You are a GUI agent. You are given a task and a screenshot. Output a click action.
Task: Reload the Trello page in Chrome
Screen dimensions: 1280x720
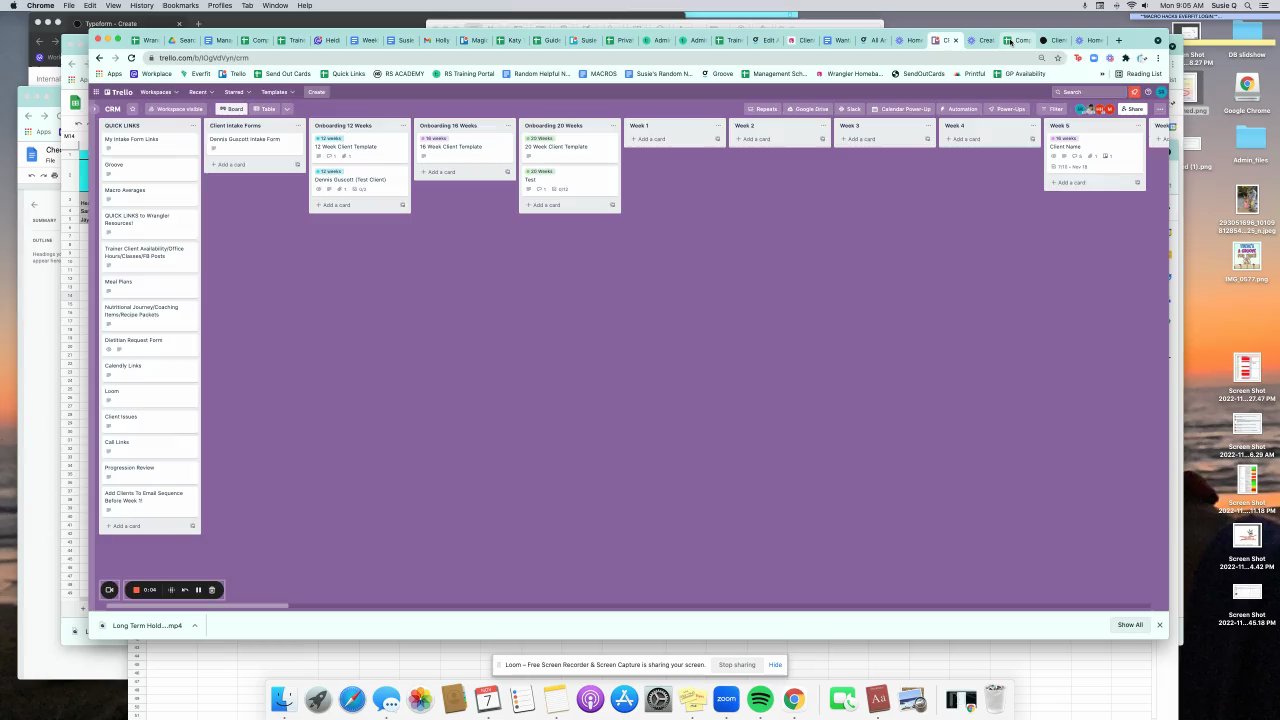(x=131, y=58)
